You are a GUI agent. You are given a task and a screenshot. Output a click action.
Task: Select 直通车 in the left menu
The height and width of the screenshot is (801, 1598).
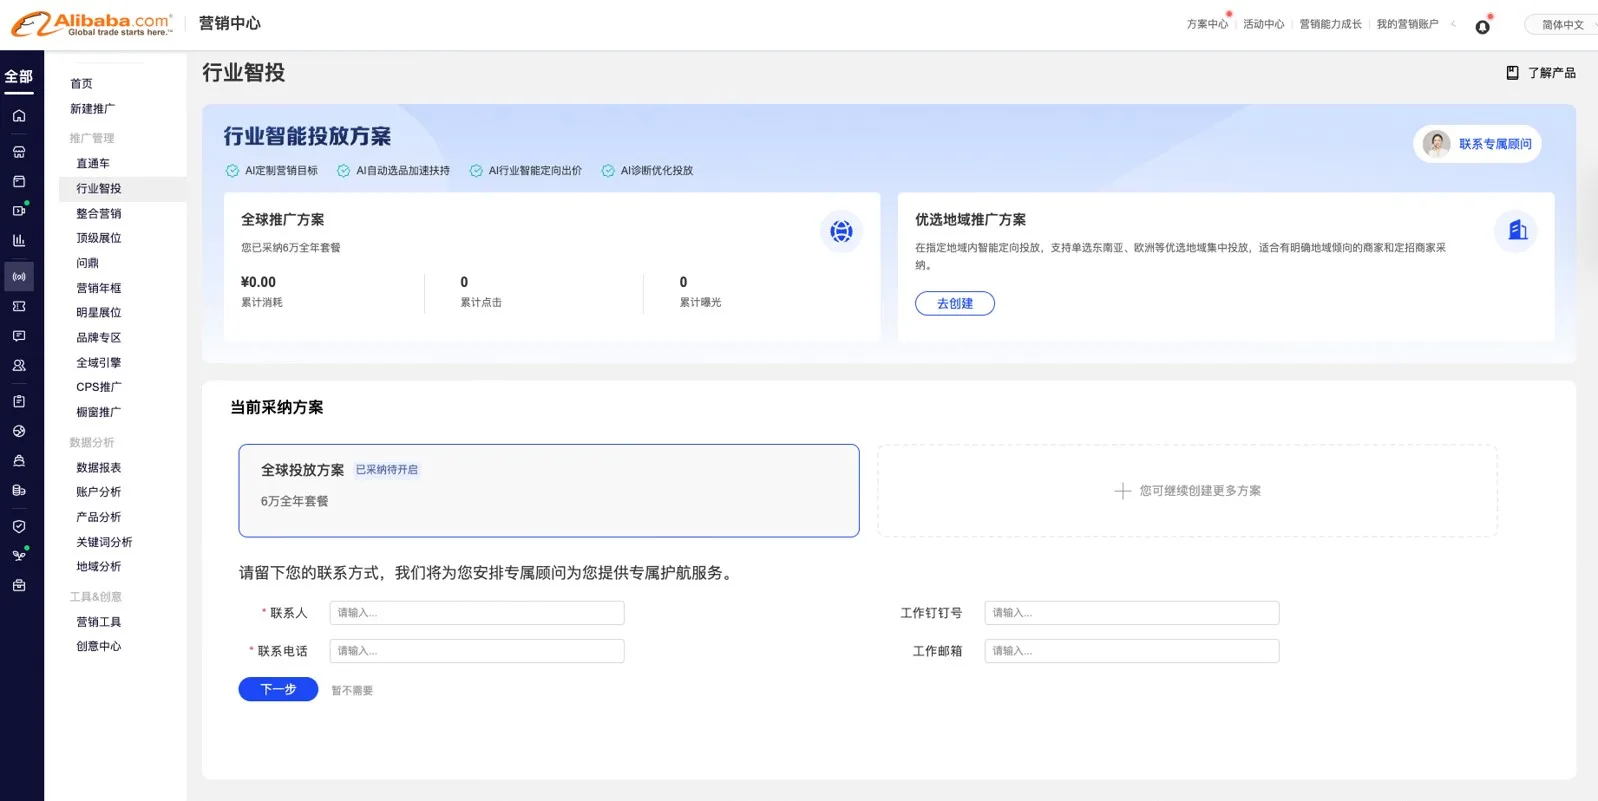(x=93, y=163)
